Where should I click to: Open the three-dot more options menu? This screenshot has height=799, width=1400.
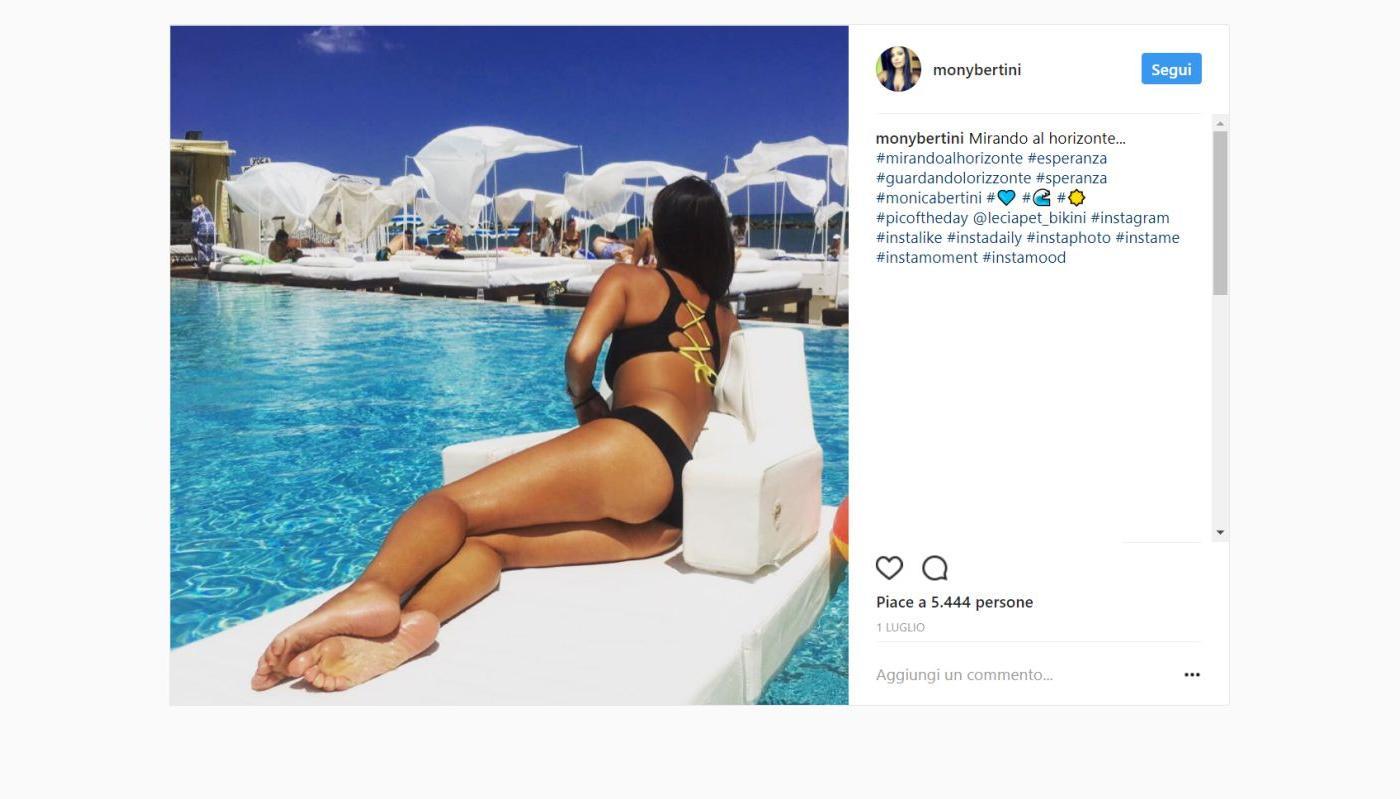pyautogui.click(x=1192, y=675)
